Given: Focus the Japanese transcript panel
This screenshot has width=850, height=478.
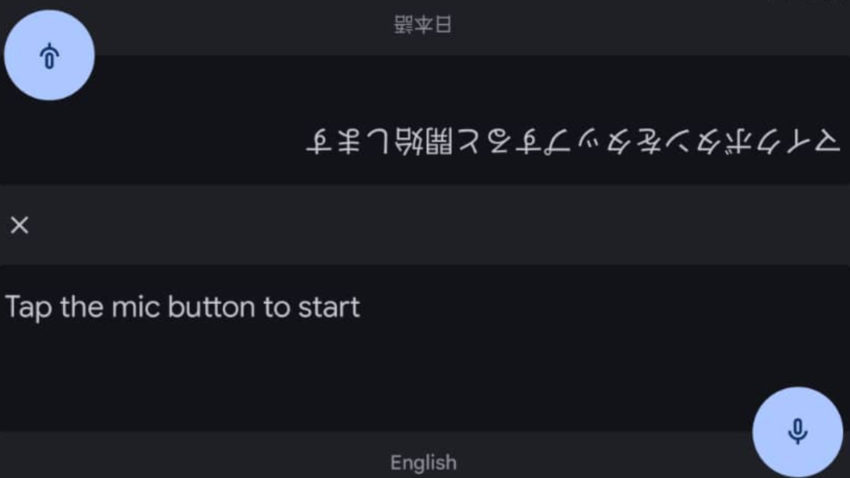Looking at the screenshot, I should [x=425, y=119].
